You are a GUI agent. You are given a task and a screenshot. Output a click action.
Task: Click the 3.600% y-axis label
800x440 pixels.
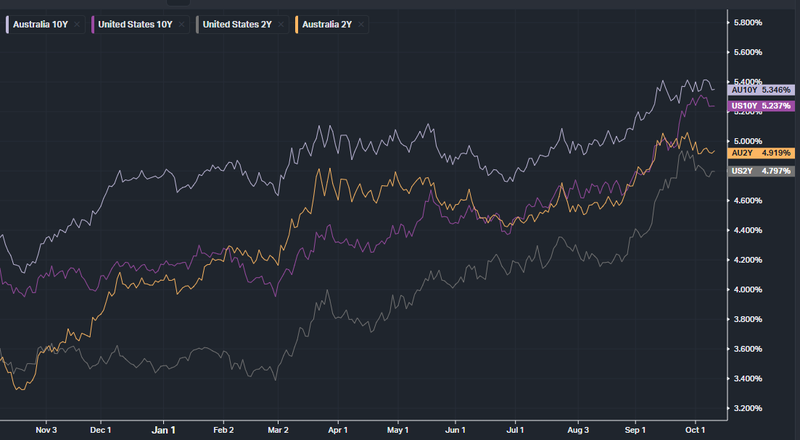point(747,349)
